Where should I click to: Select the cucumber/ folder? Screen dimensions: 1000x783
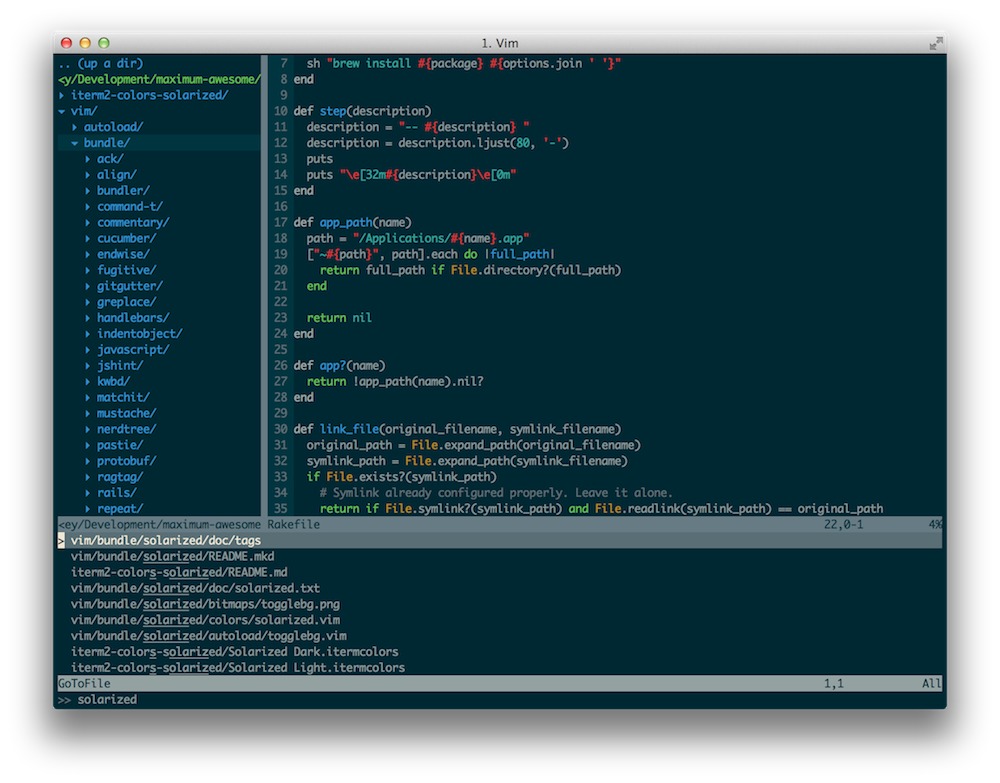(126, 238)
